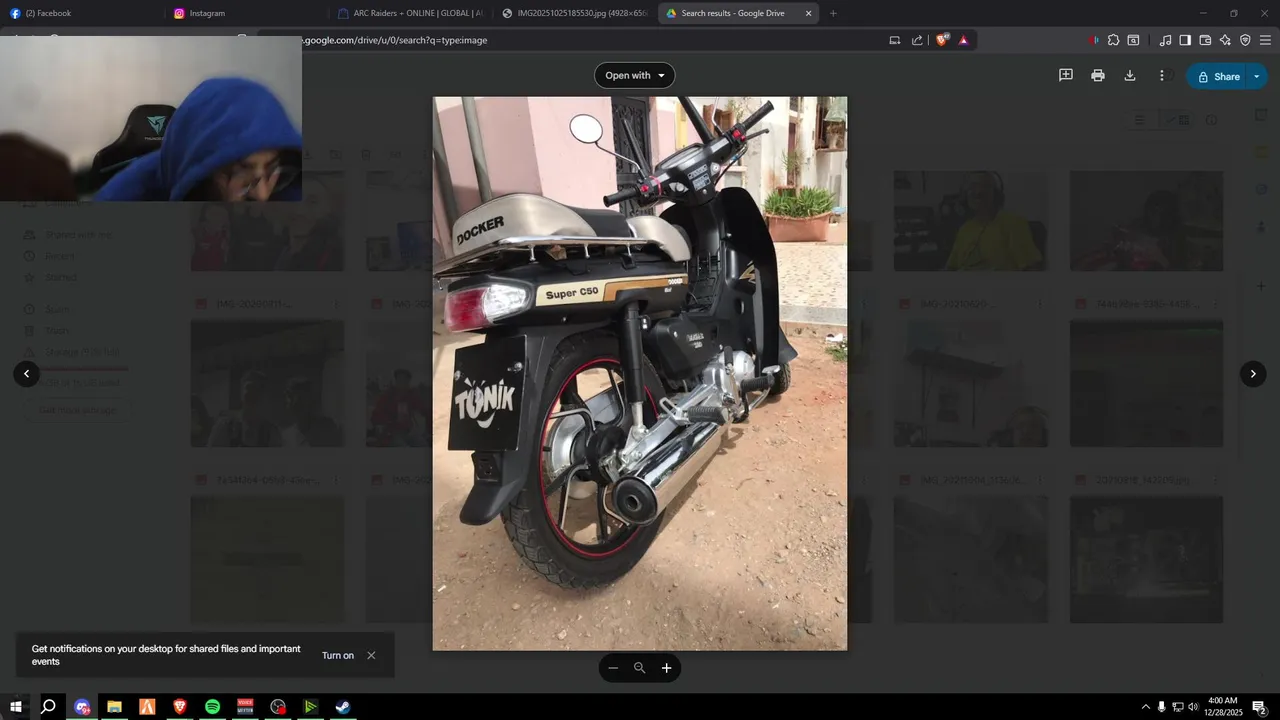Image resolution: width=1280 pixels, height=720 pixels.
Task: Go to the previous image
Action: 26,374
